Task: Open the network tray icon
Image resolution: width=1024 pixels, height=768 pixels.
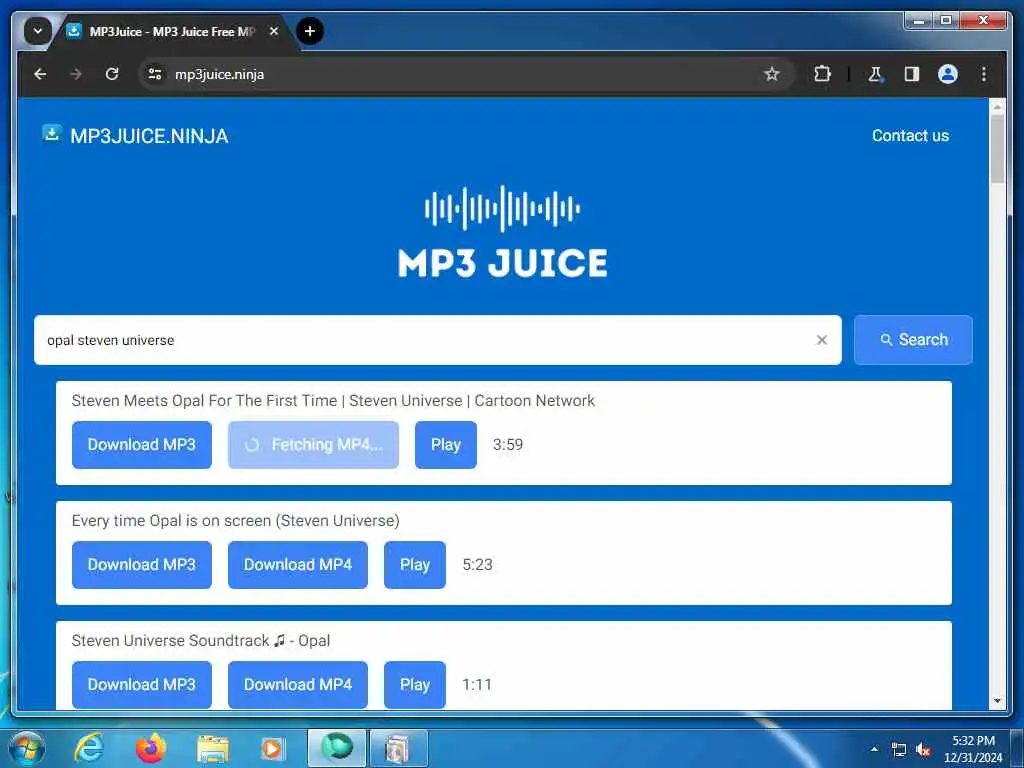Action: (x=899, y=750)
